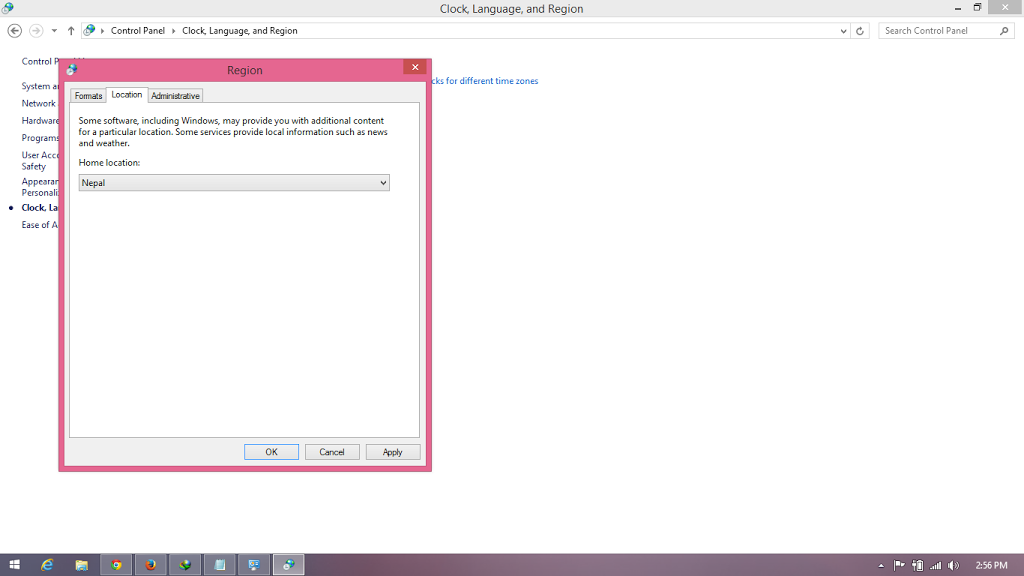Image resolution: width=1024 pixels, height=576 pixels.
Task: Launch Google Chrome from the taskbar
Action: click(x=116, y=565)
